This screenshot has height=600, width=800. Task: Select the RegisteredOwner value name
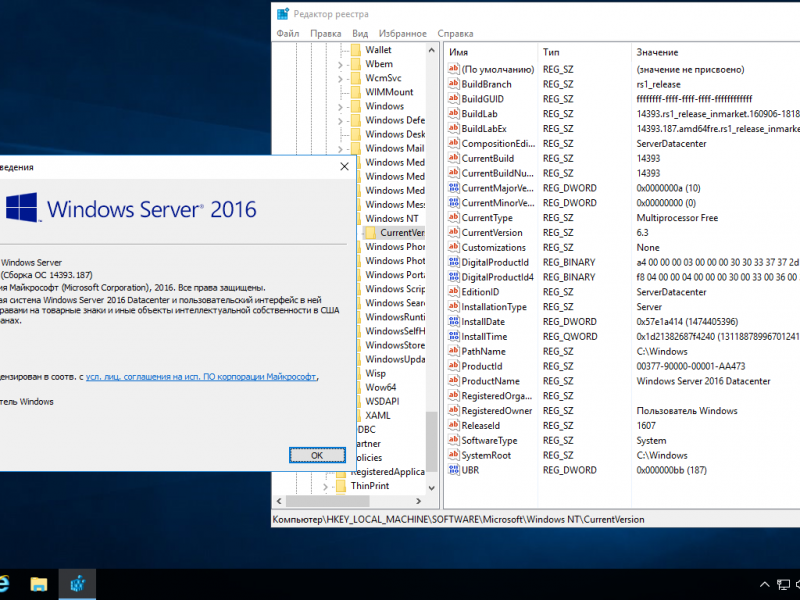point(497,411)
